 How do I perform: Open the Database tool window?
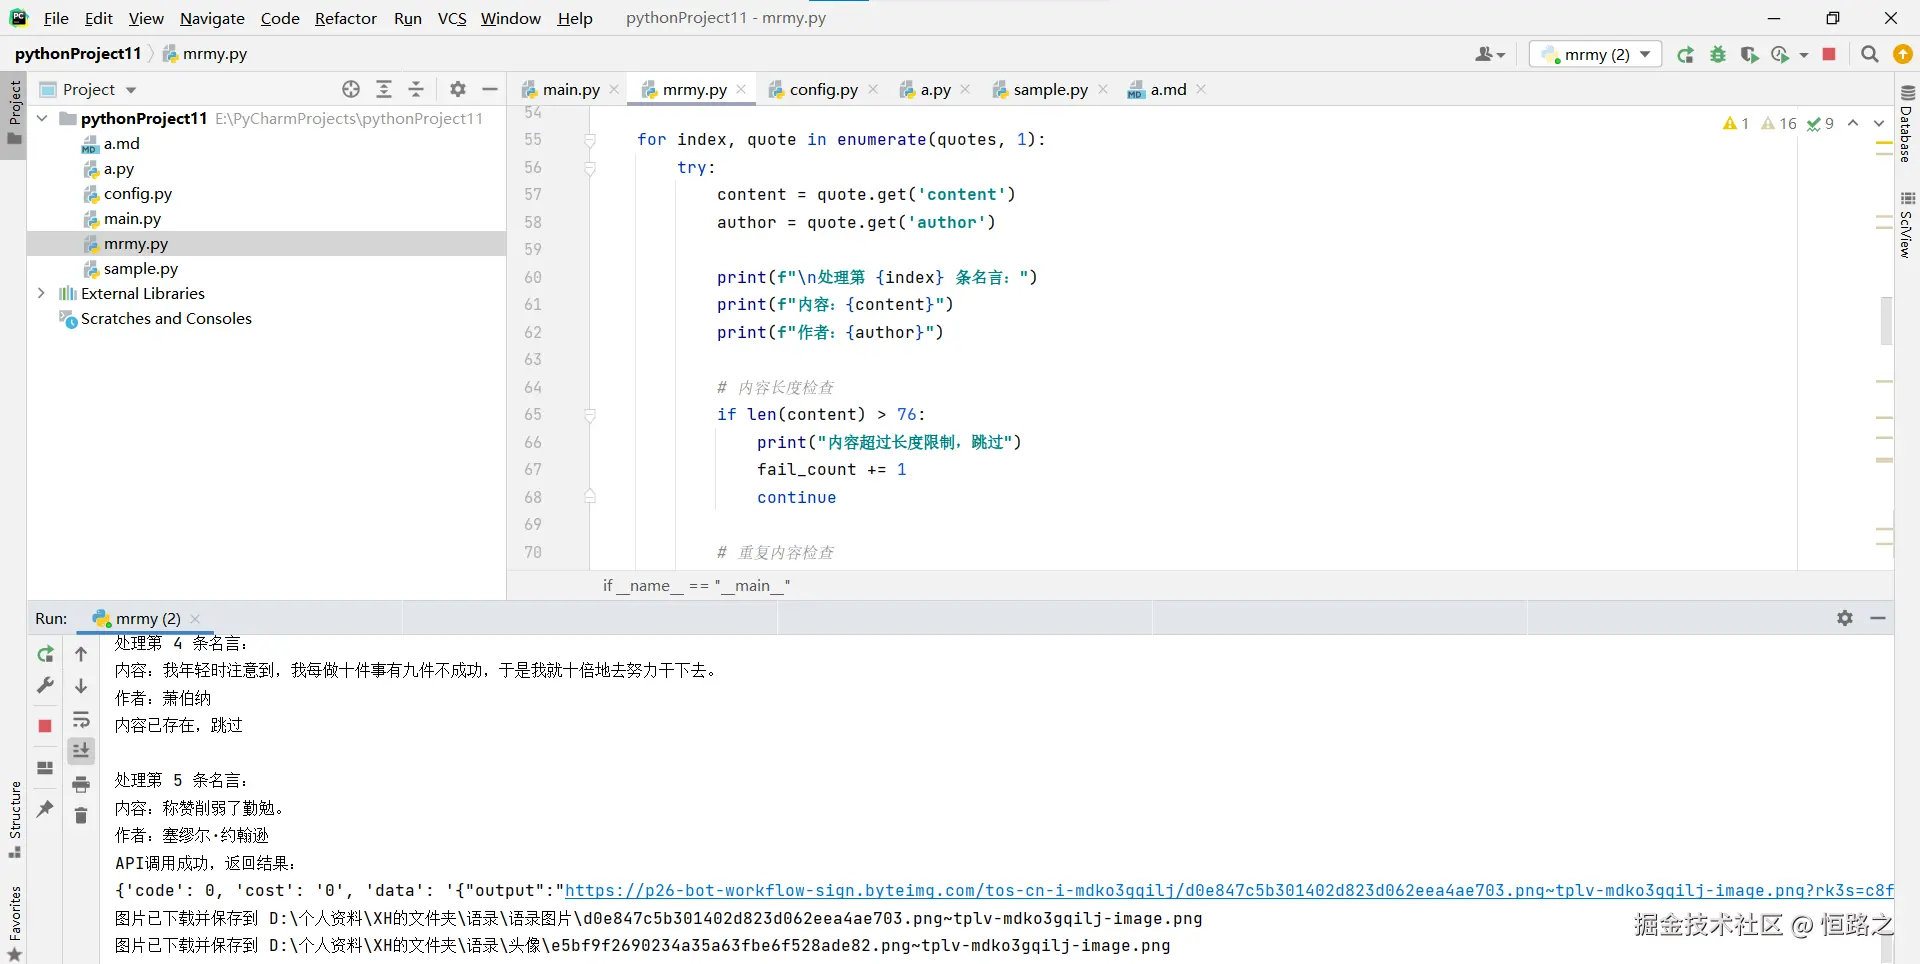(1907, 123)
